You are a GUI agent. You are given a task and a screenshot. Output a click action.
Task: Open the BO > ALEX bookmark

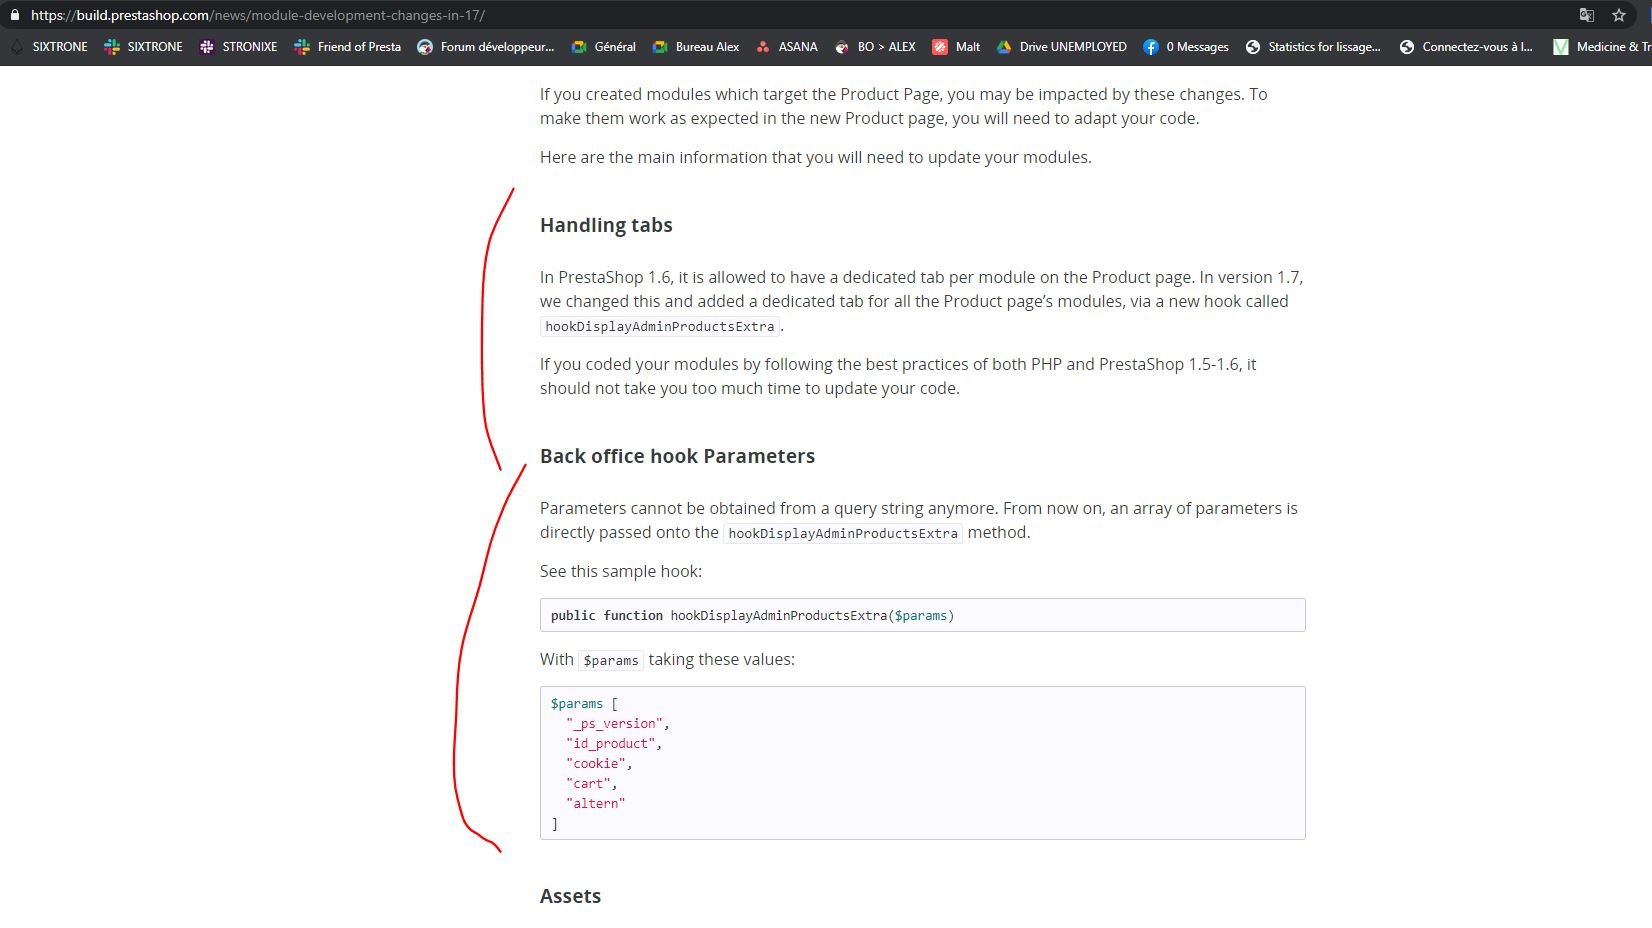(x=875, y=47)
